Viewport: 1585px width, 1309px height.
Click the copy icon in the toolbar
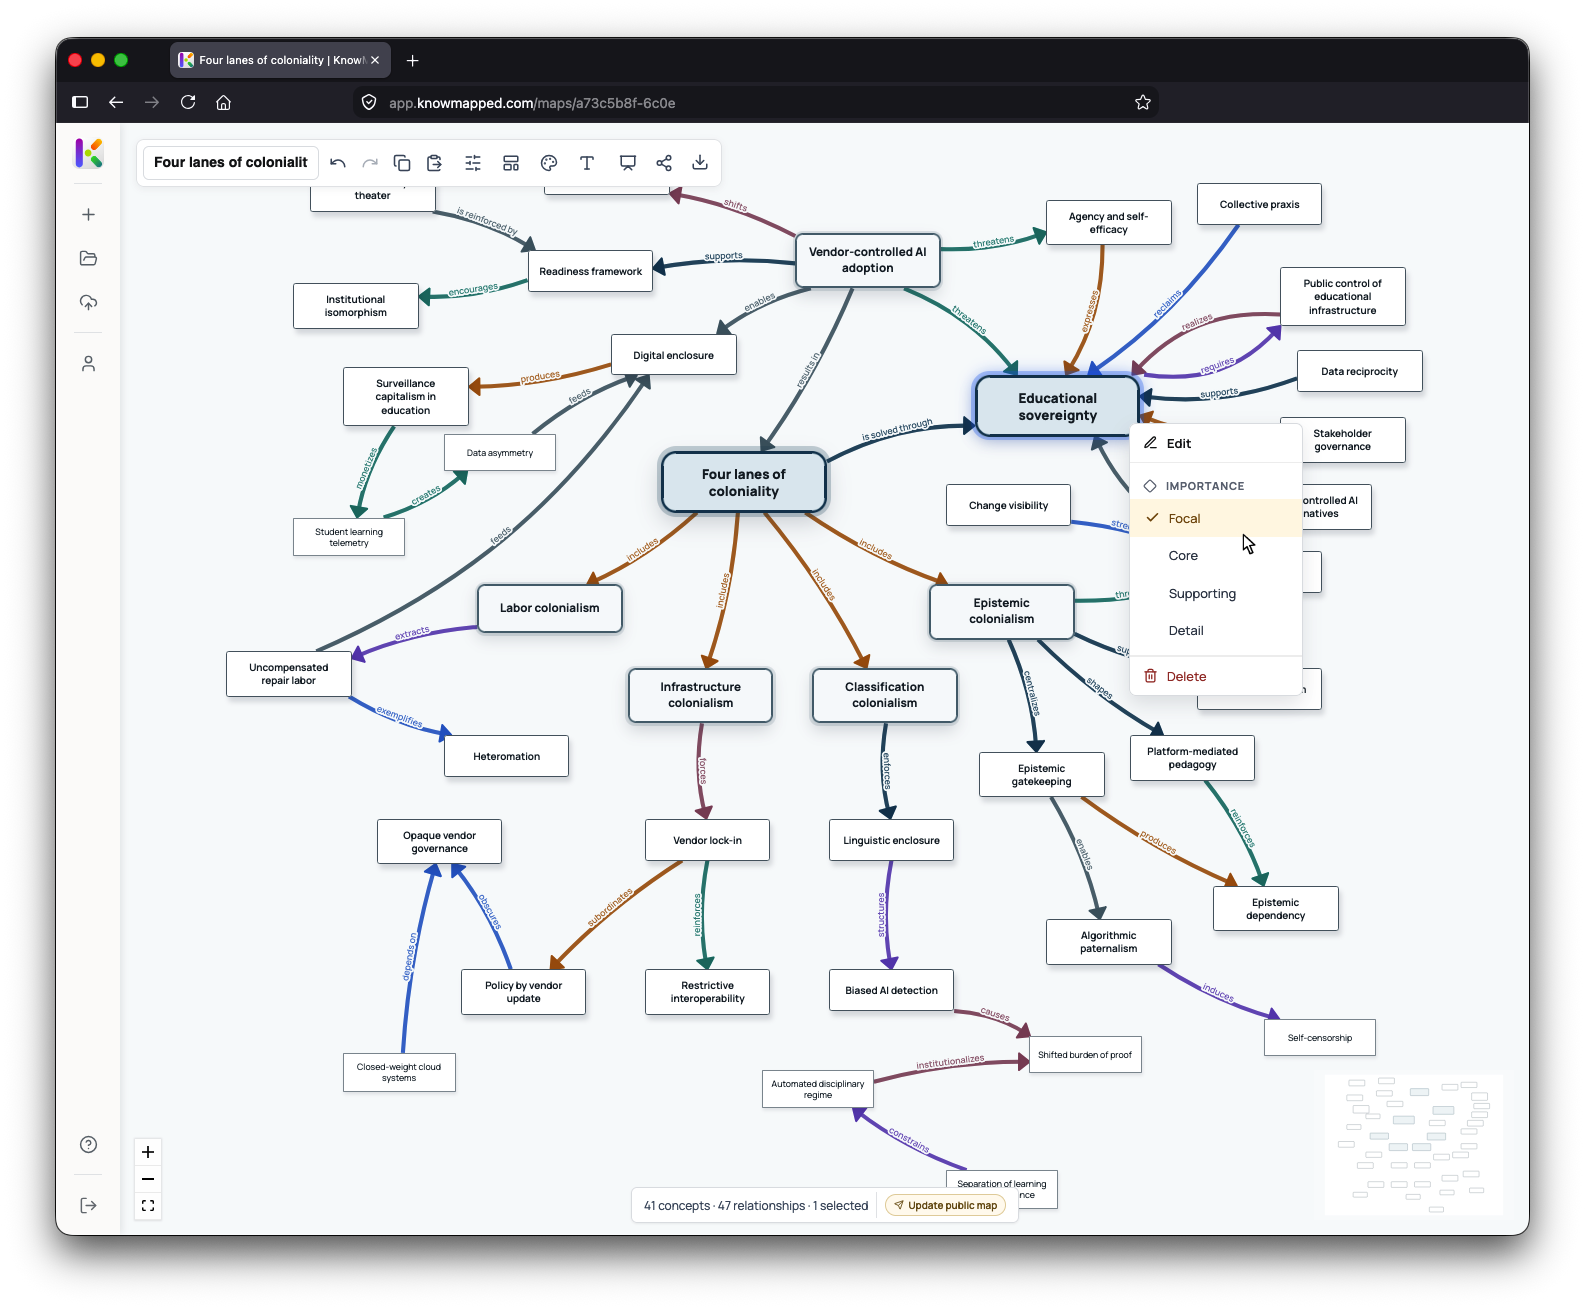pyautogui.click(x=402, y=163)
